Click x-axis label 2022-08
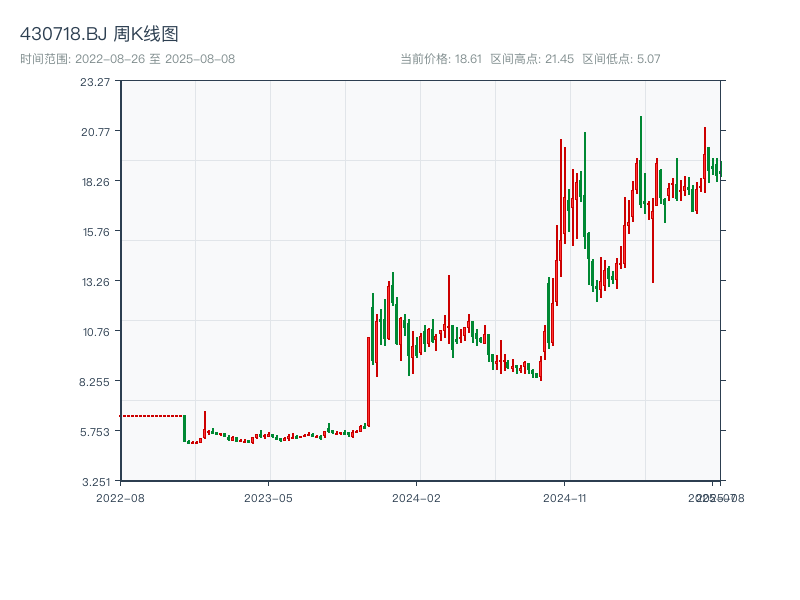 click(x=120, y=498)
